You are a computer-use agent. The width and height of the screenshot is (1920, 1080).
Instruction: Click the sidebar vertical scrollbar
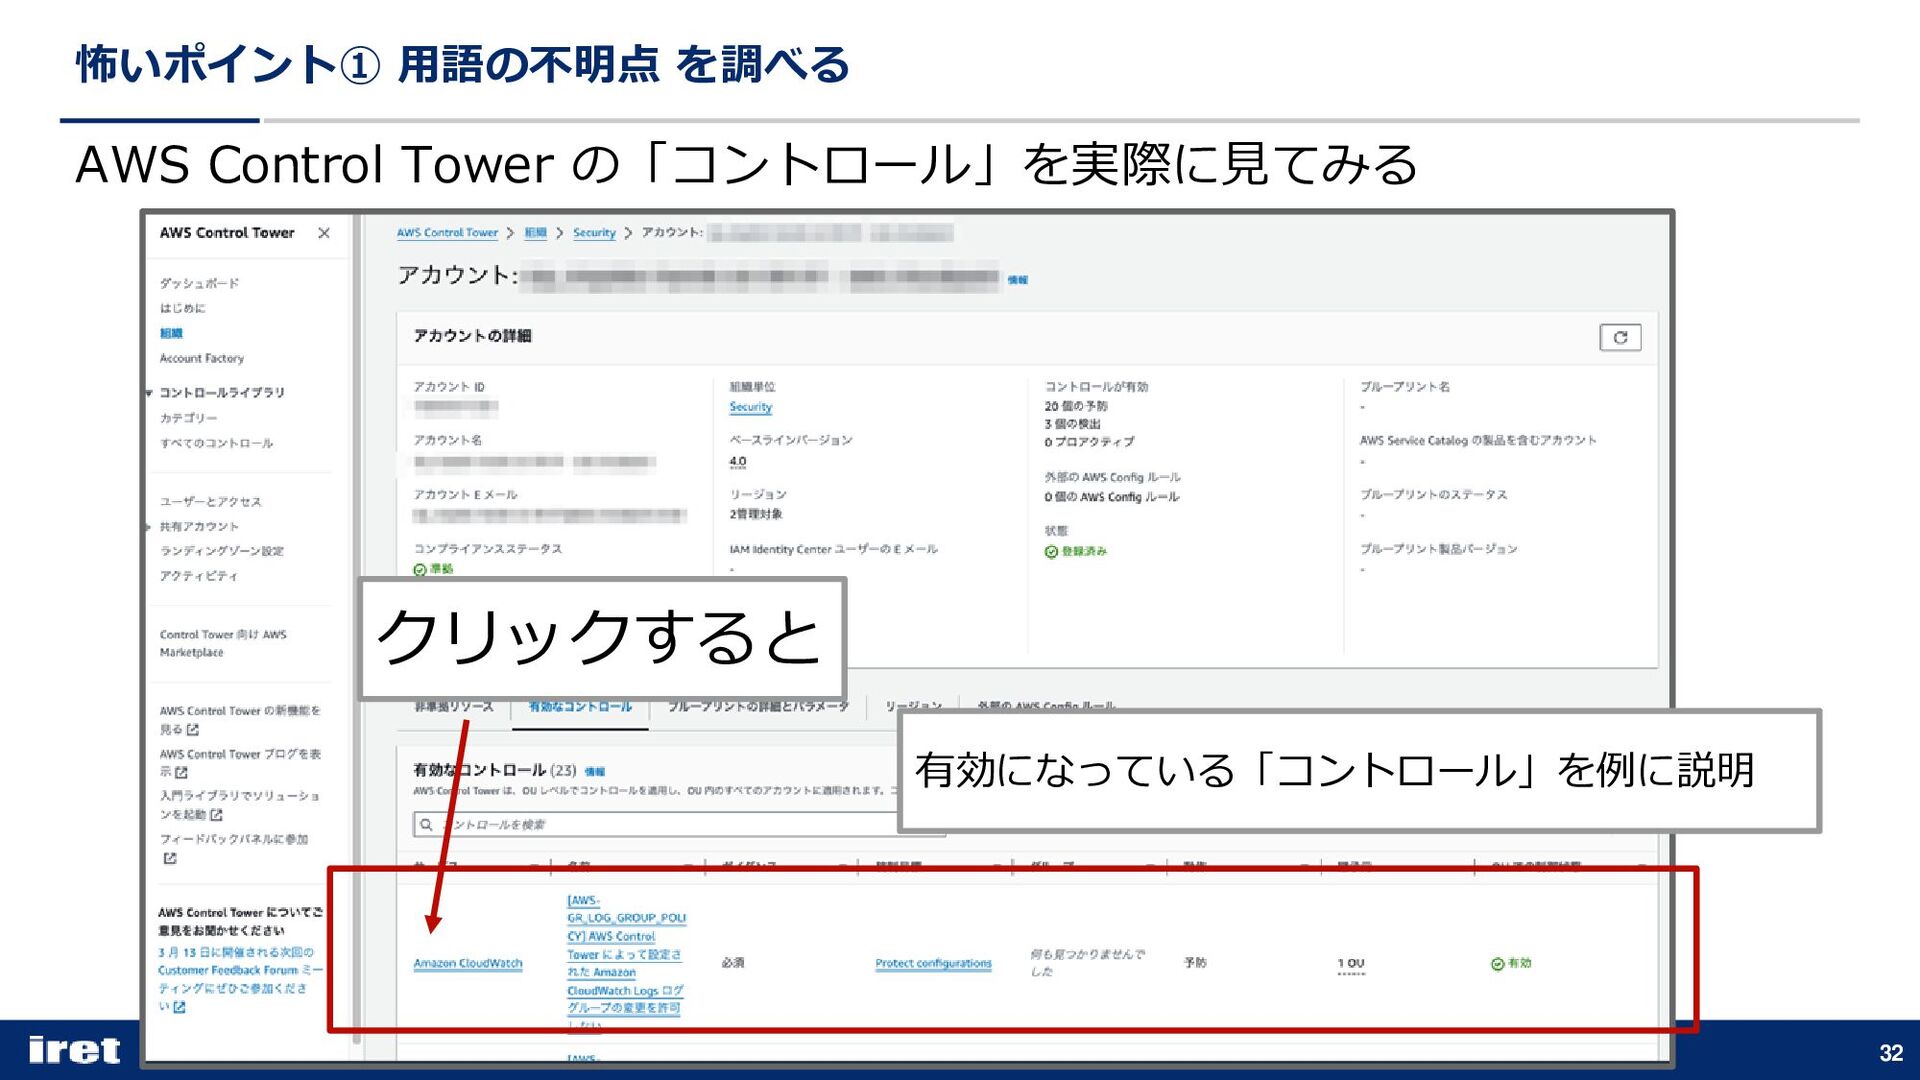[x=356, y=630]
